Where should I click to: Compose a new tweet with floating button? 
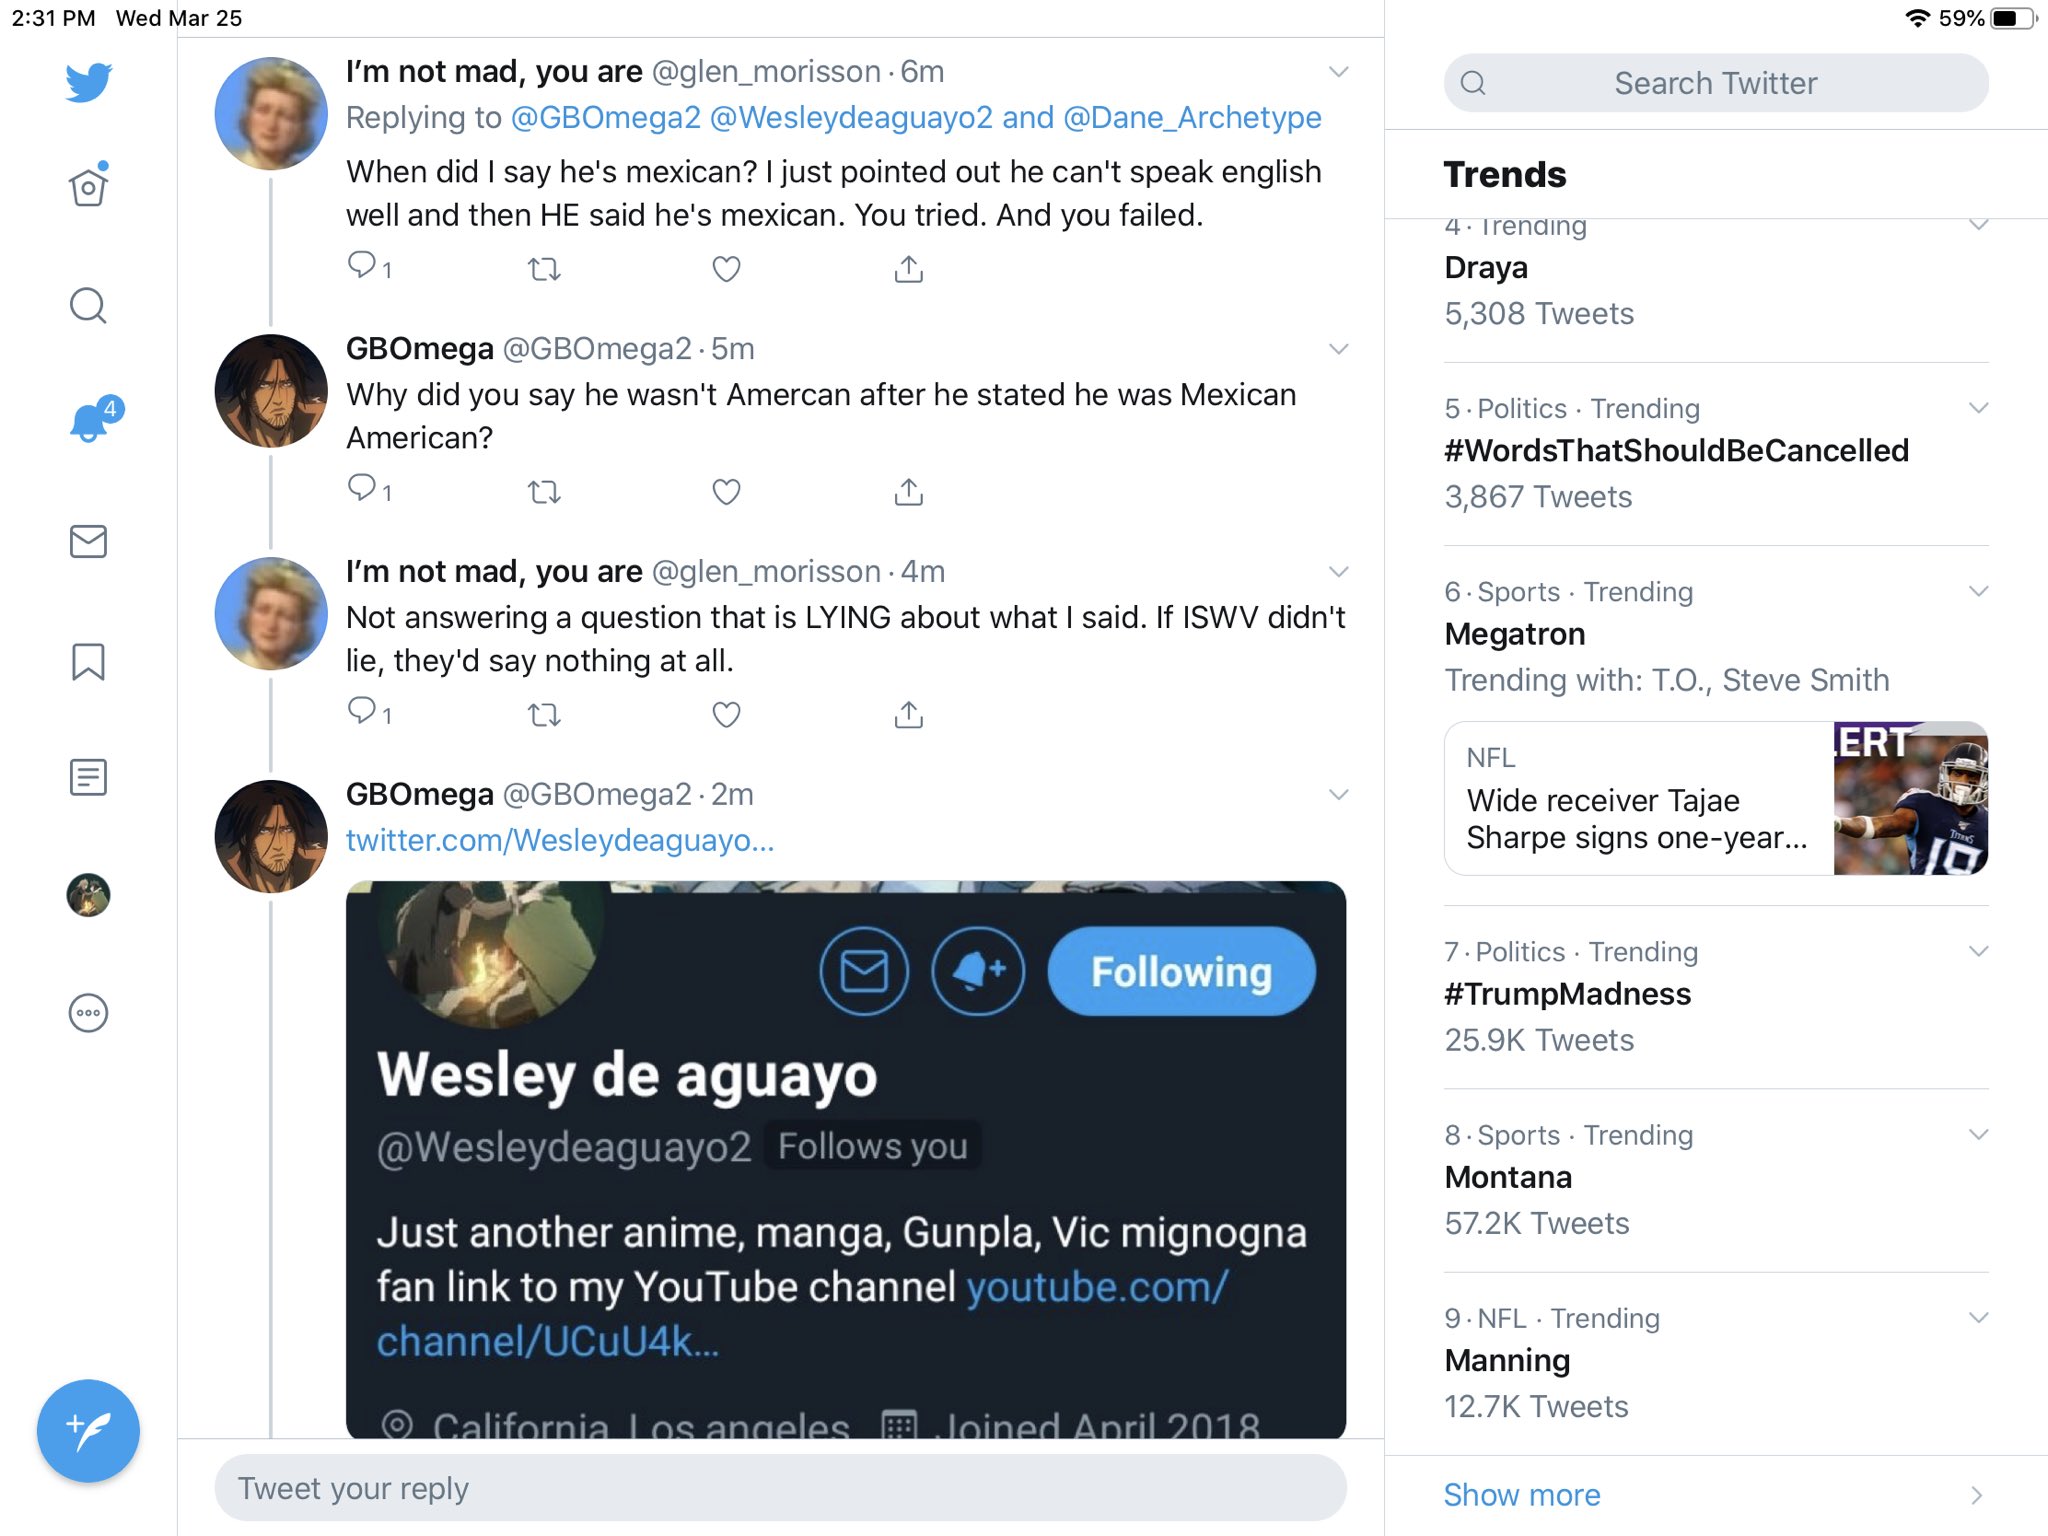[x=88, y=1431]
